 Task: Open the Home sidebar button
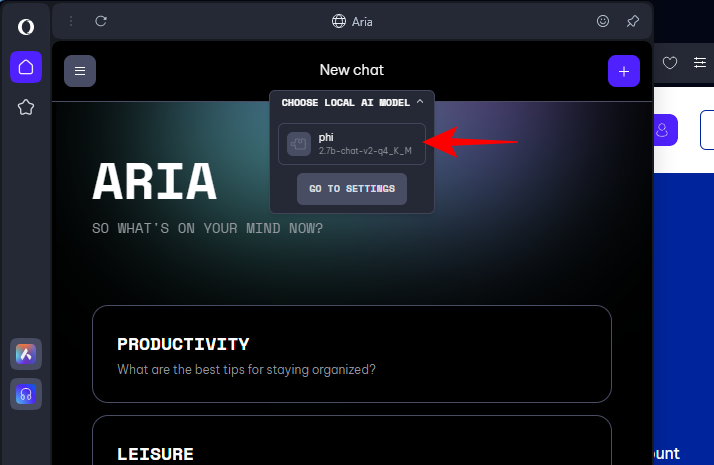26,67
